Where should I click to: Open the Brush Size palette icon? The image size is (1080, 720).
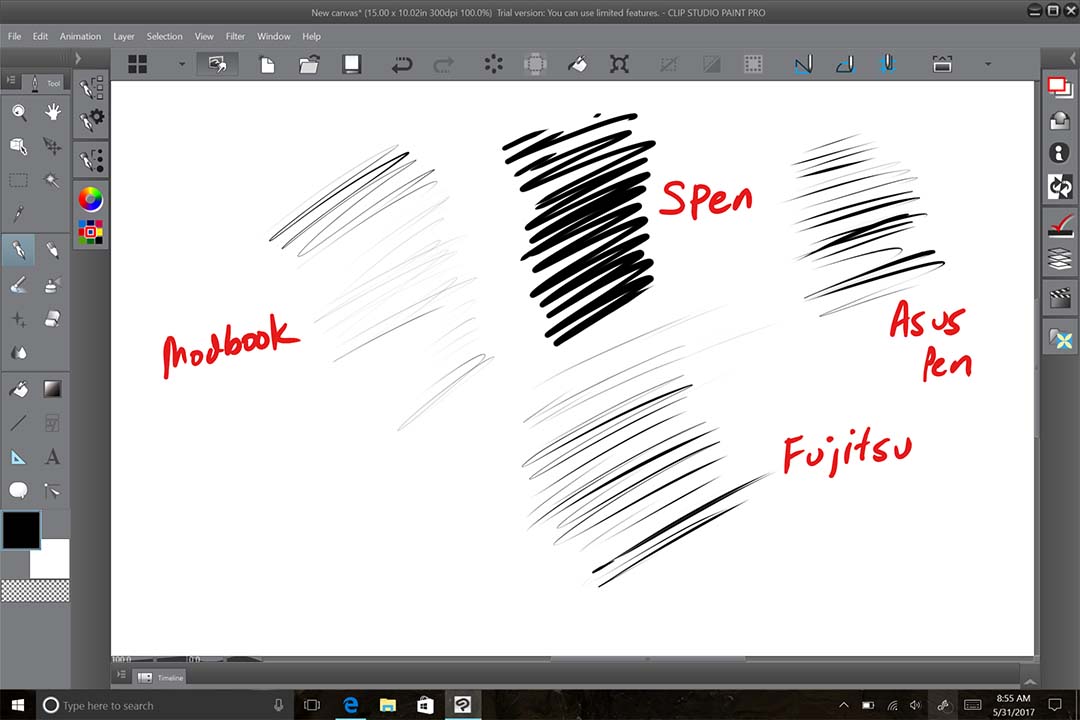91,160
